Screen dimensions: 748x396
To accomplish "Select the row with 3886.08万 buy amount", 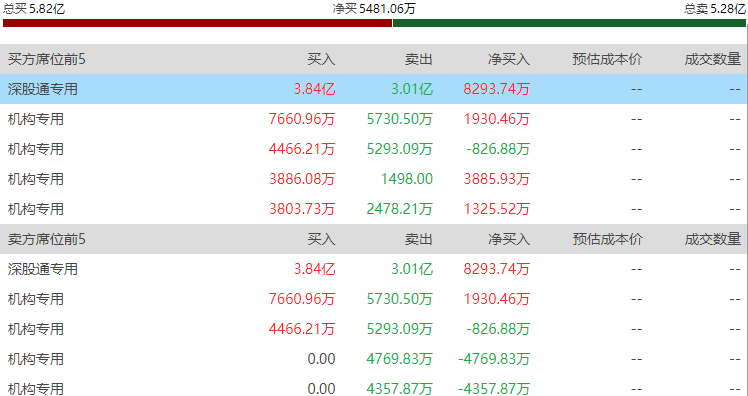I will 374,179.
